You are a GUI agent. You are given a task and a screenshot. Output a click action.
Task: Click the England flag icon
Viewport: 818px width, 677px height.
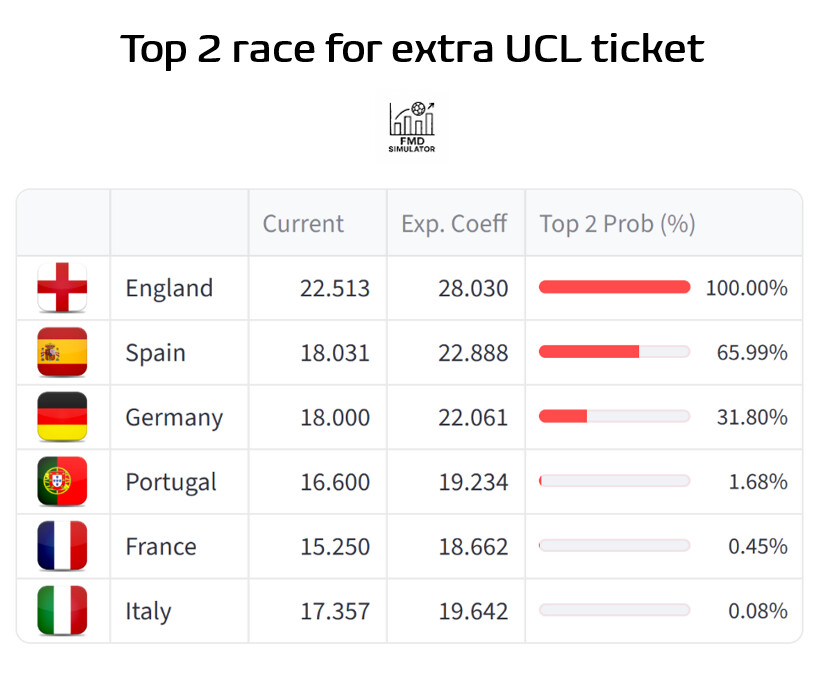tap(62, 288)
